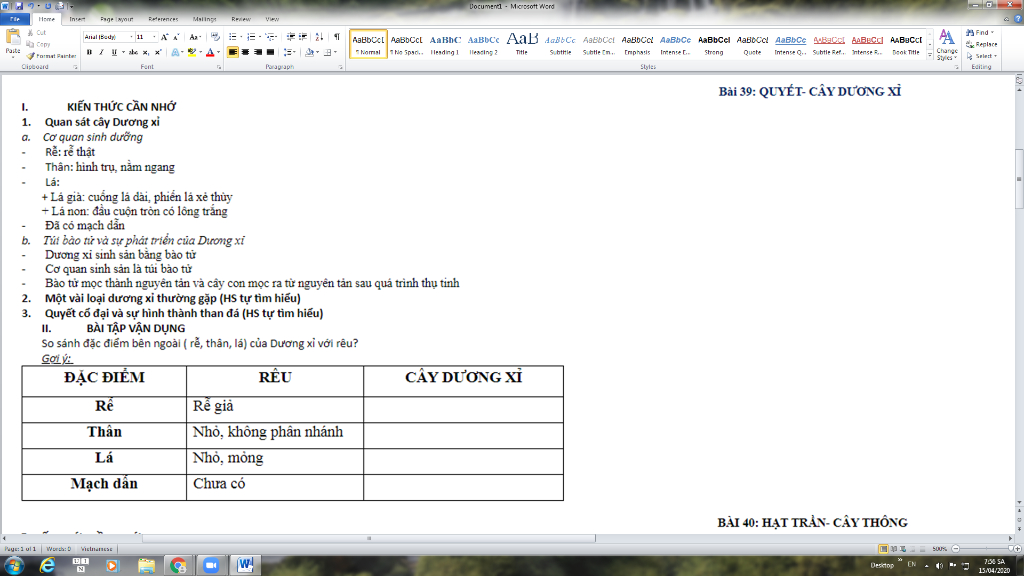Click the Grow Font icon

pyautogui.click(x=165, y=37)
